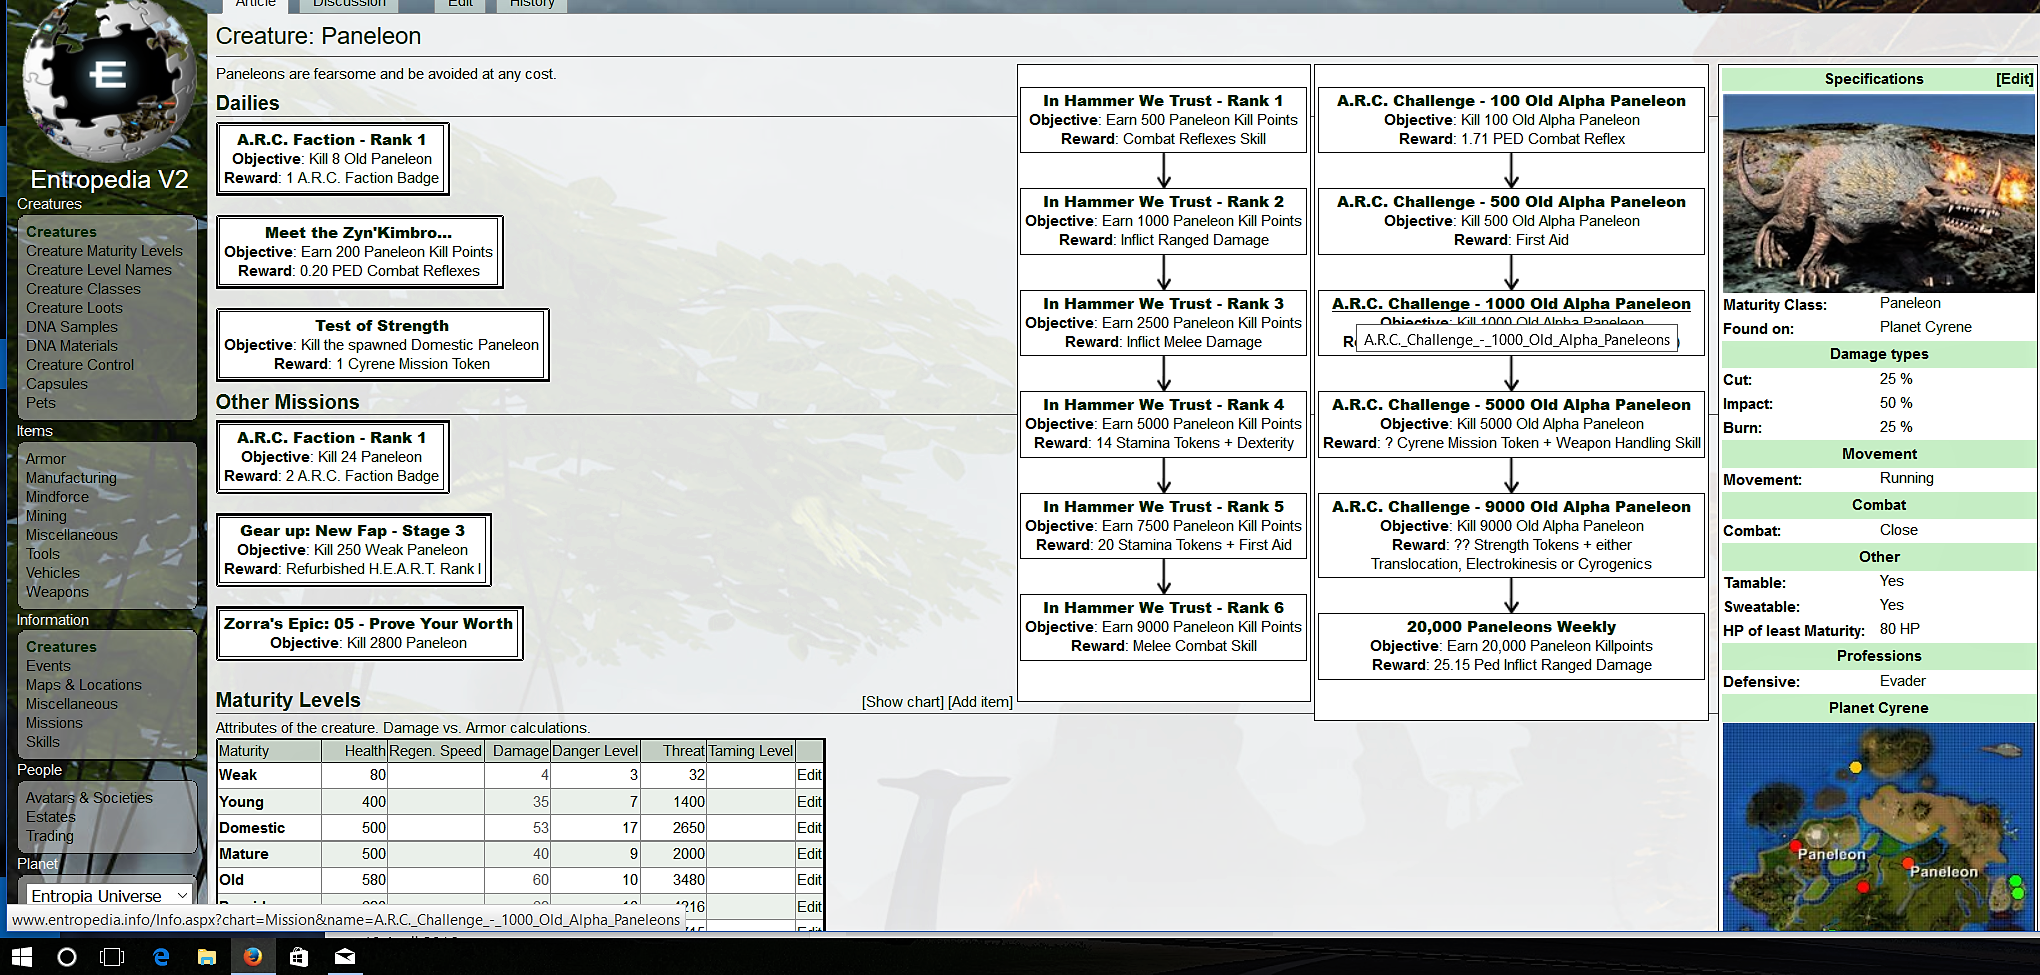Open Creature Classes sidebar link
Viewport: 2040px width, 975px height.
pyautogui.click(x=83, y=289)
